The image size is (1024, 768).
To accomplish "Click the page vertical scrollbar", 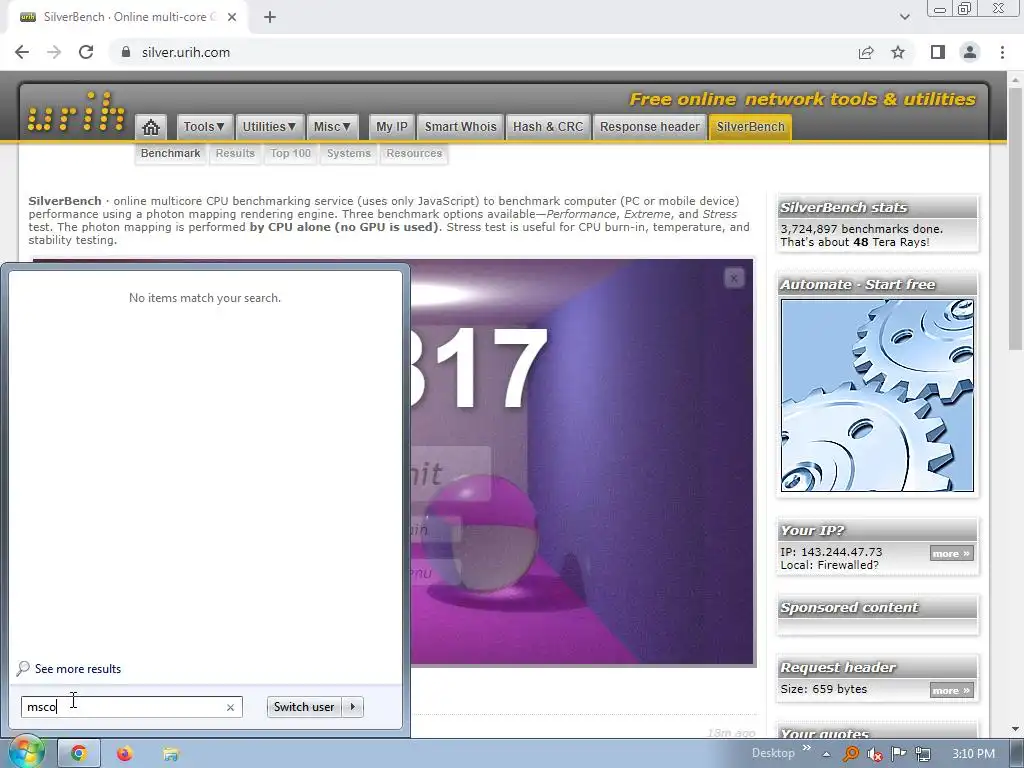I will tap(1015, 219).
